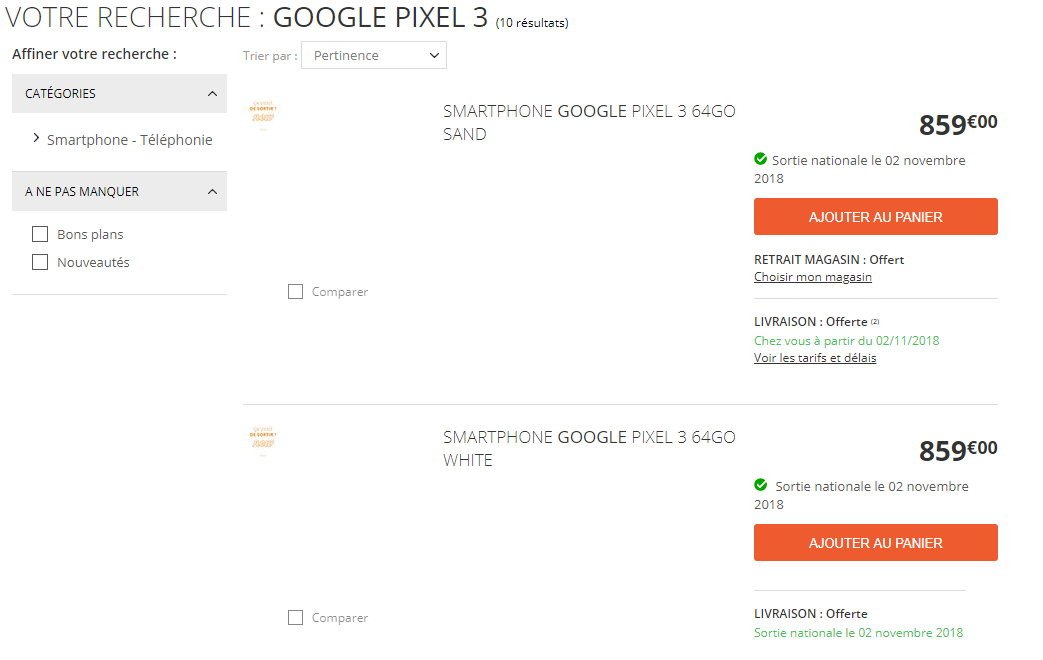Check Comparer for the Pixel 3 White
This screenshot has width=1043, height=660.
pyautogui.click(x=295, y=618)
